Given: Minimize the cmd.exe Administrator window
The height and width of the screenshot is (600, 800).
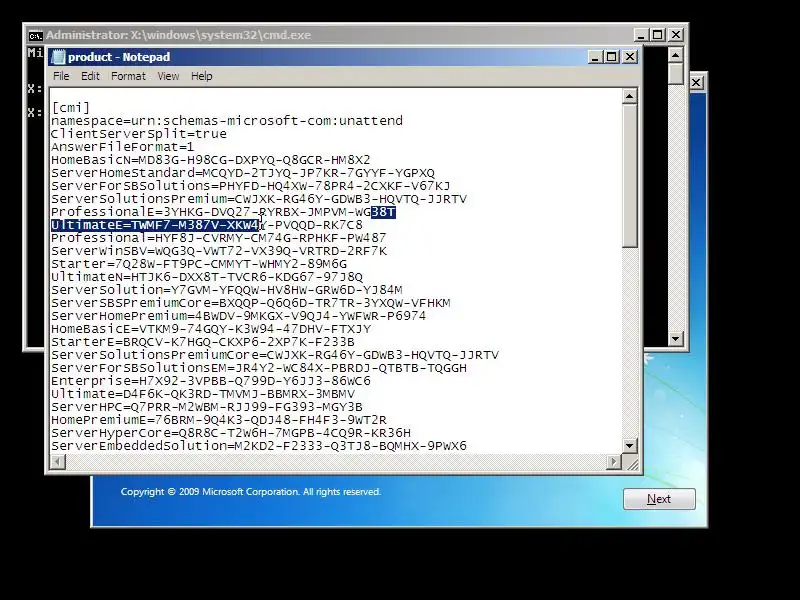Looking at the screenshot, I should [x=641, y=35].
